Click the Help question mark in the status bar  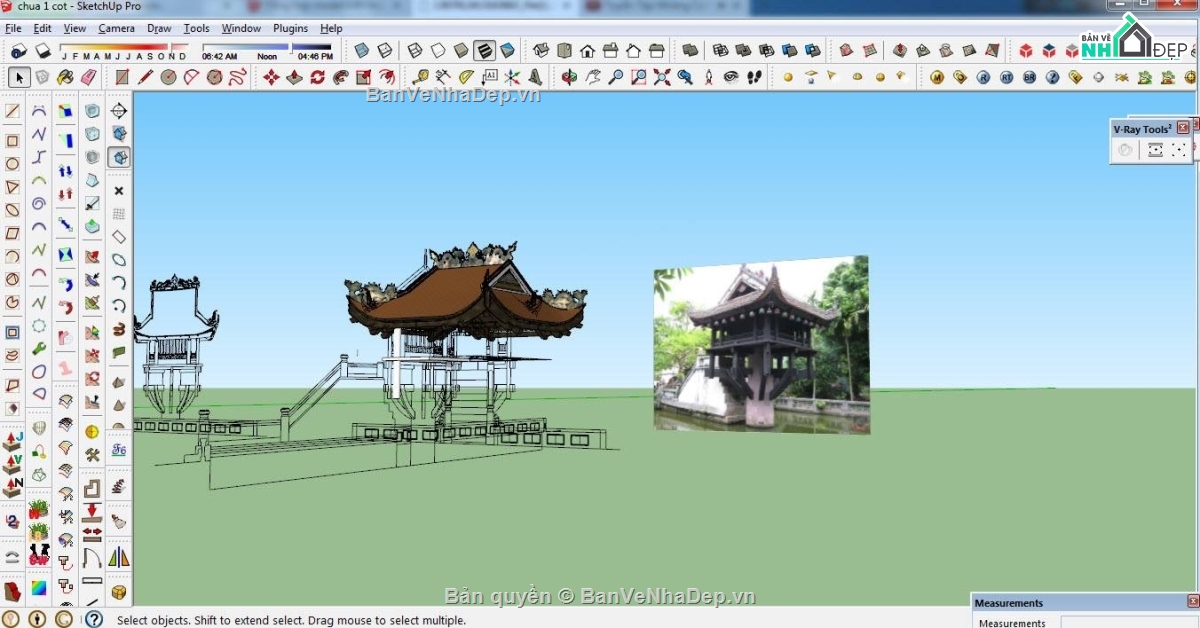tap(93, 620)
